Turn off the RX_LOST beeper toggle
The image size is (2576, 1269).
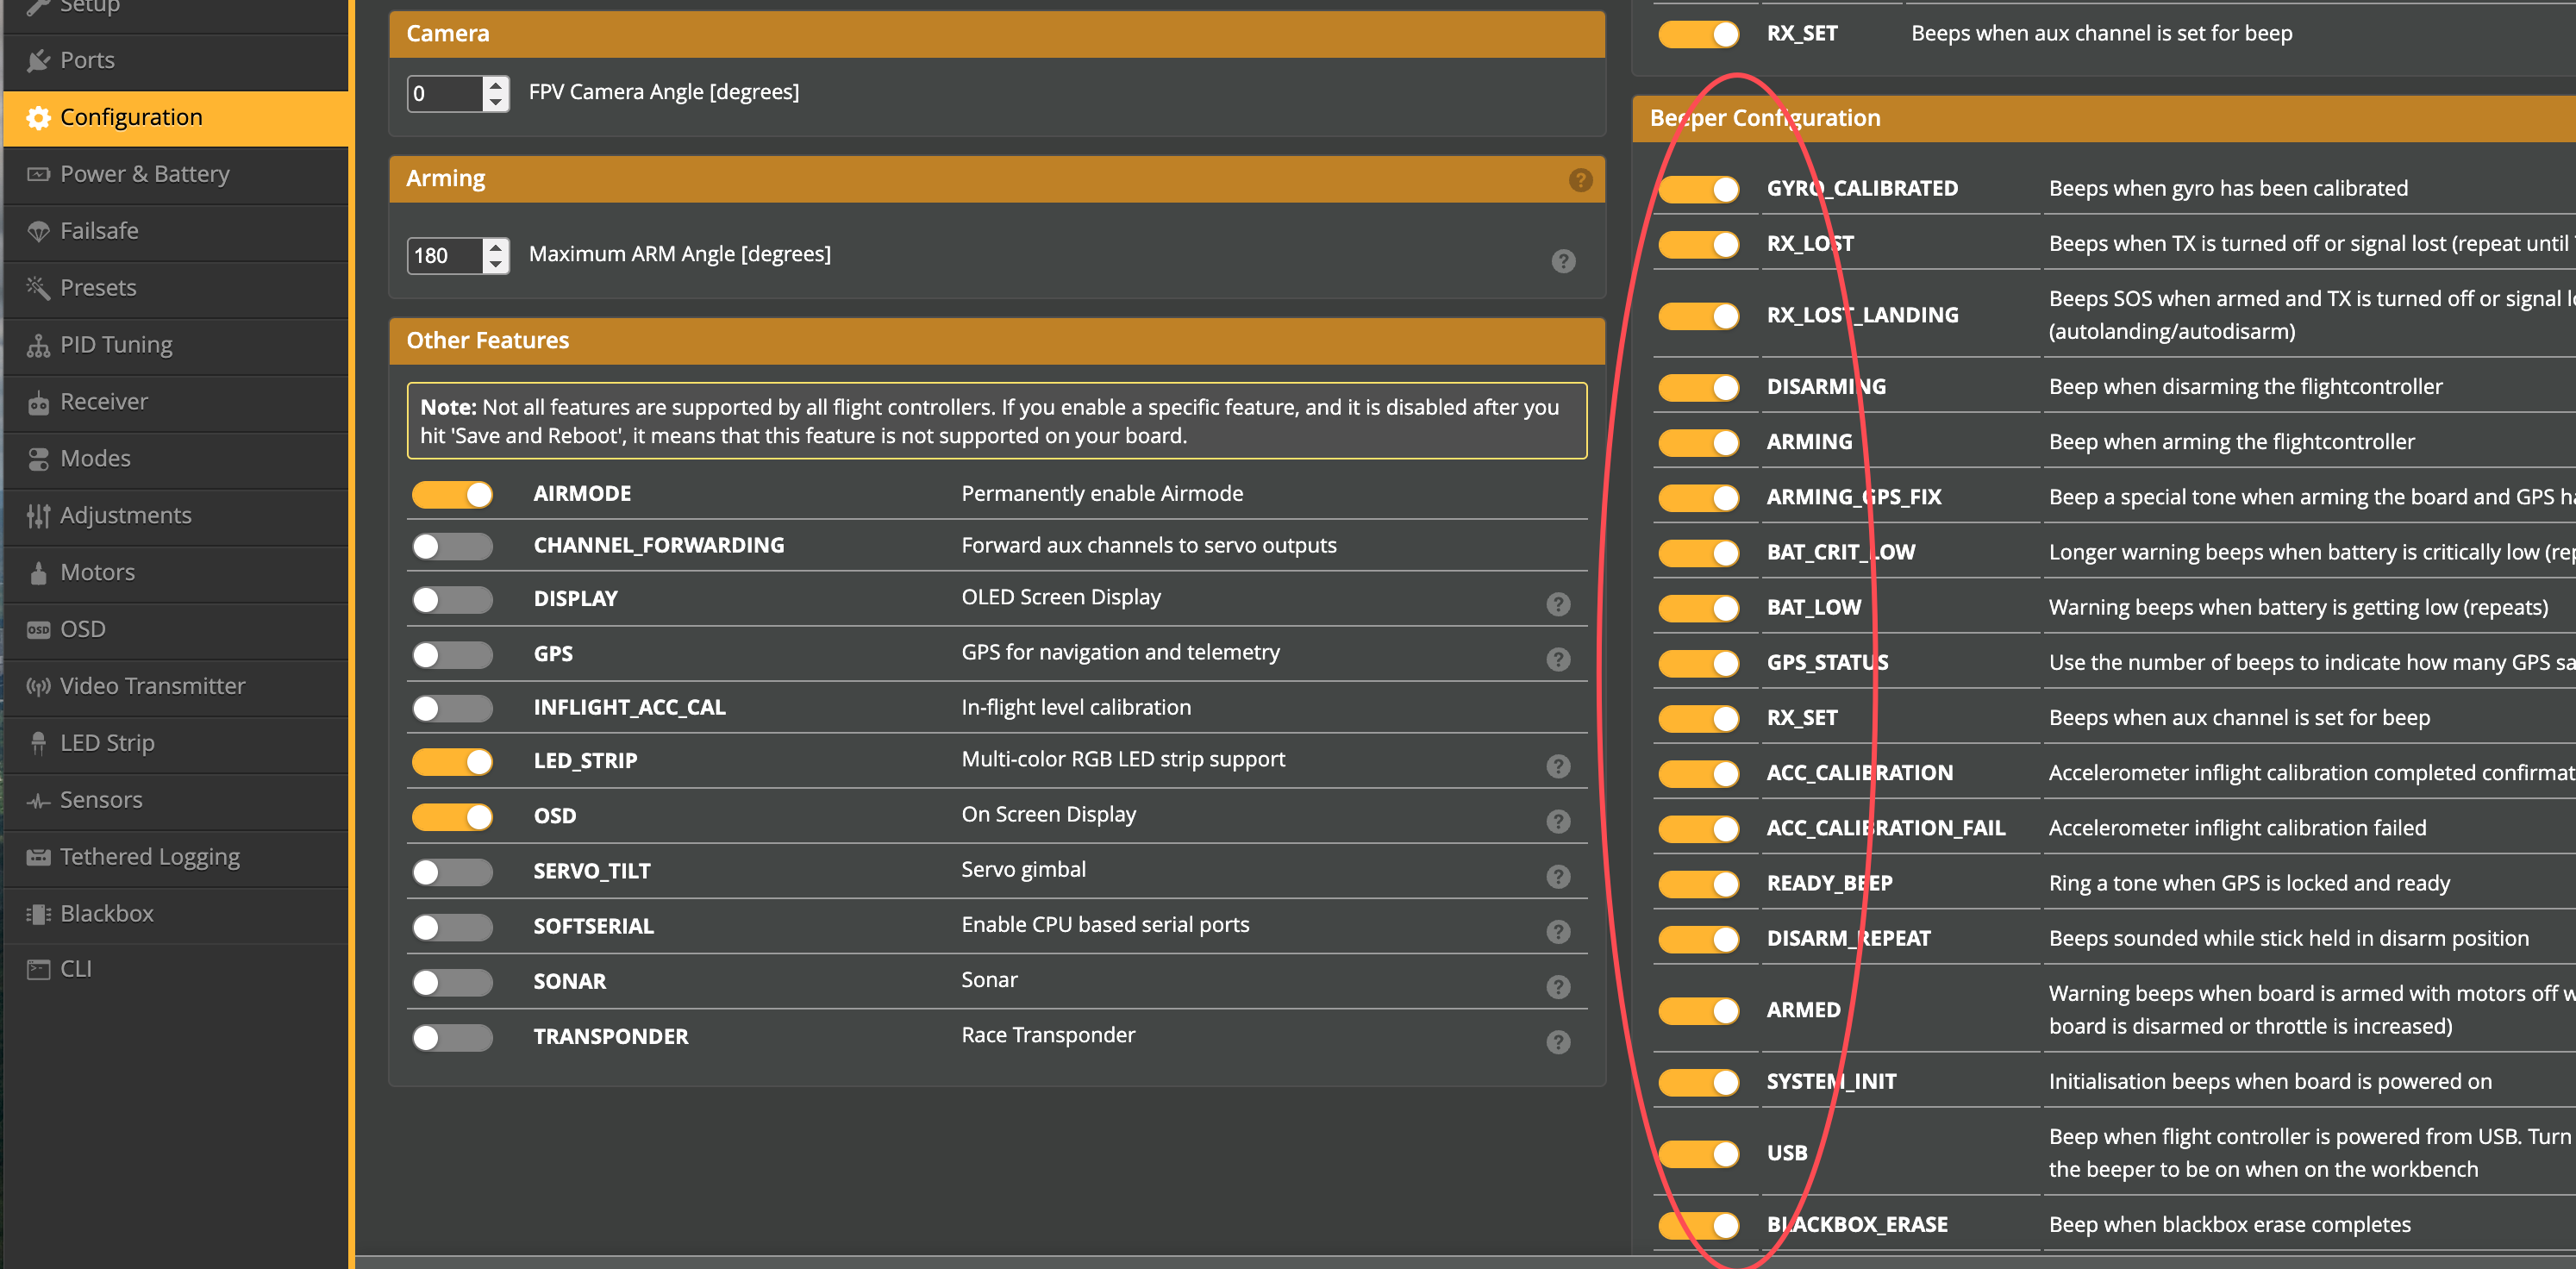click(1699, 245)
